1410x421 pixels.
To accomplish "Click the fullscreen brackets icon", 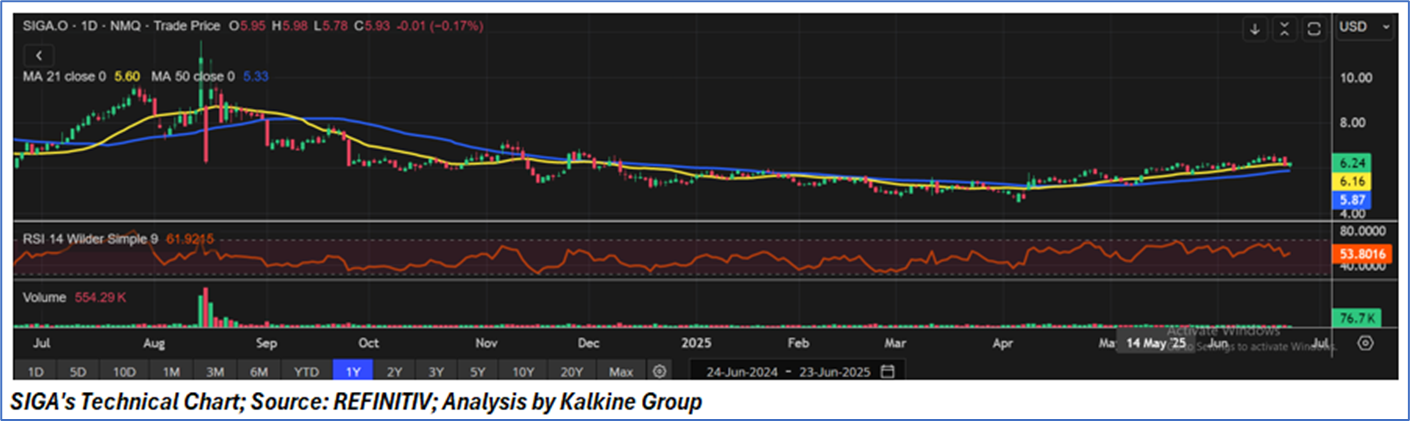I will tap(1315, 29).
